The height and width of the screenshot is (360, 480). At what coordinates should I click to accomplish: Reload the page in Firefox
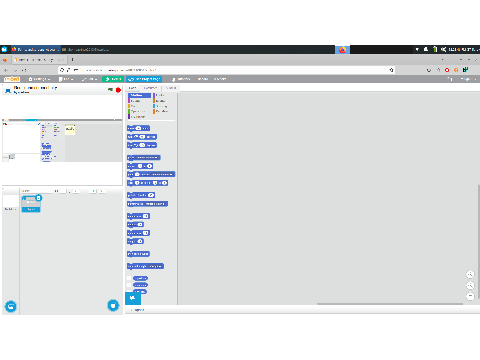click(24, 70)
